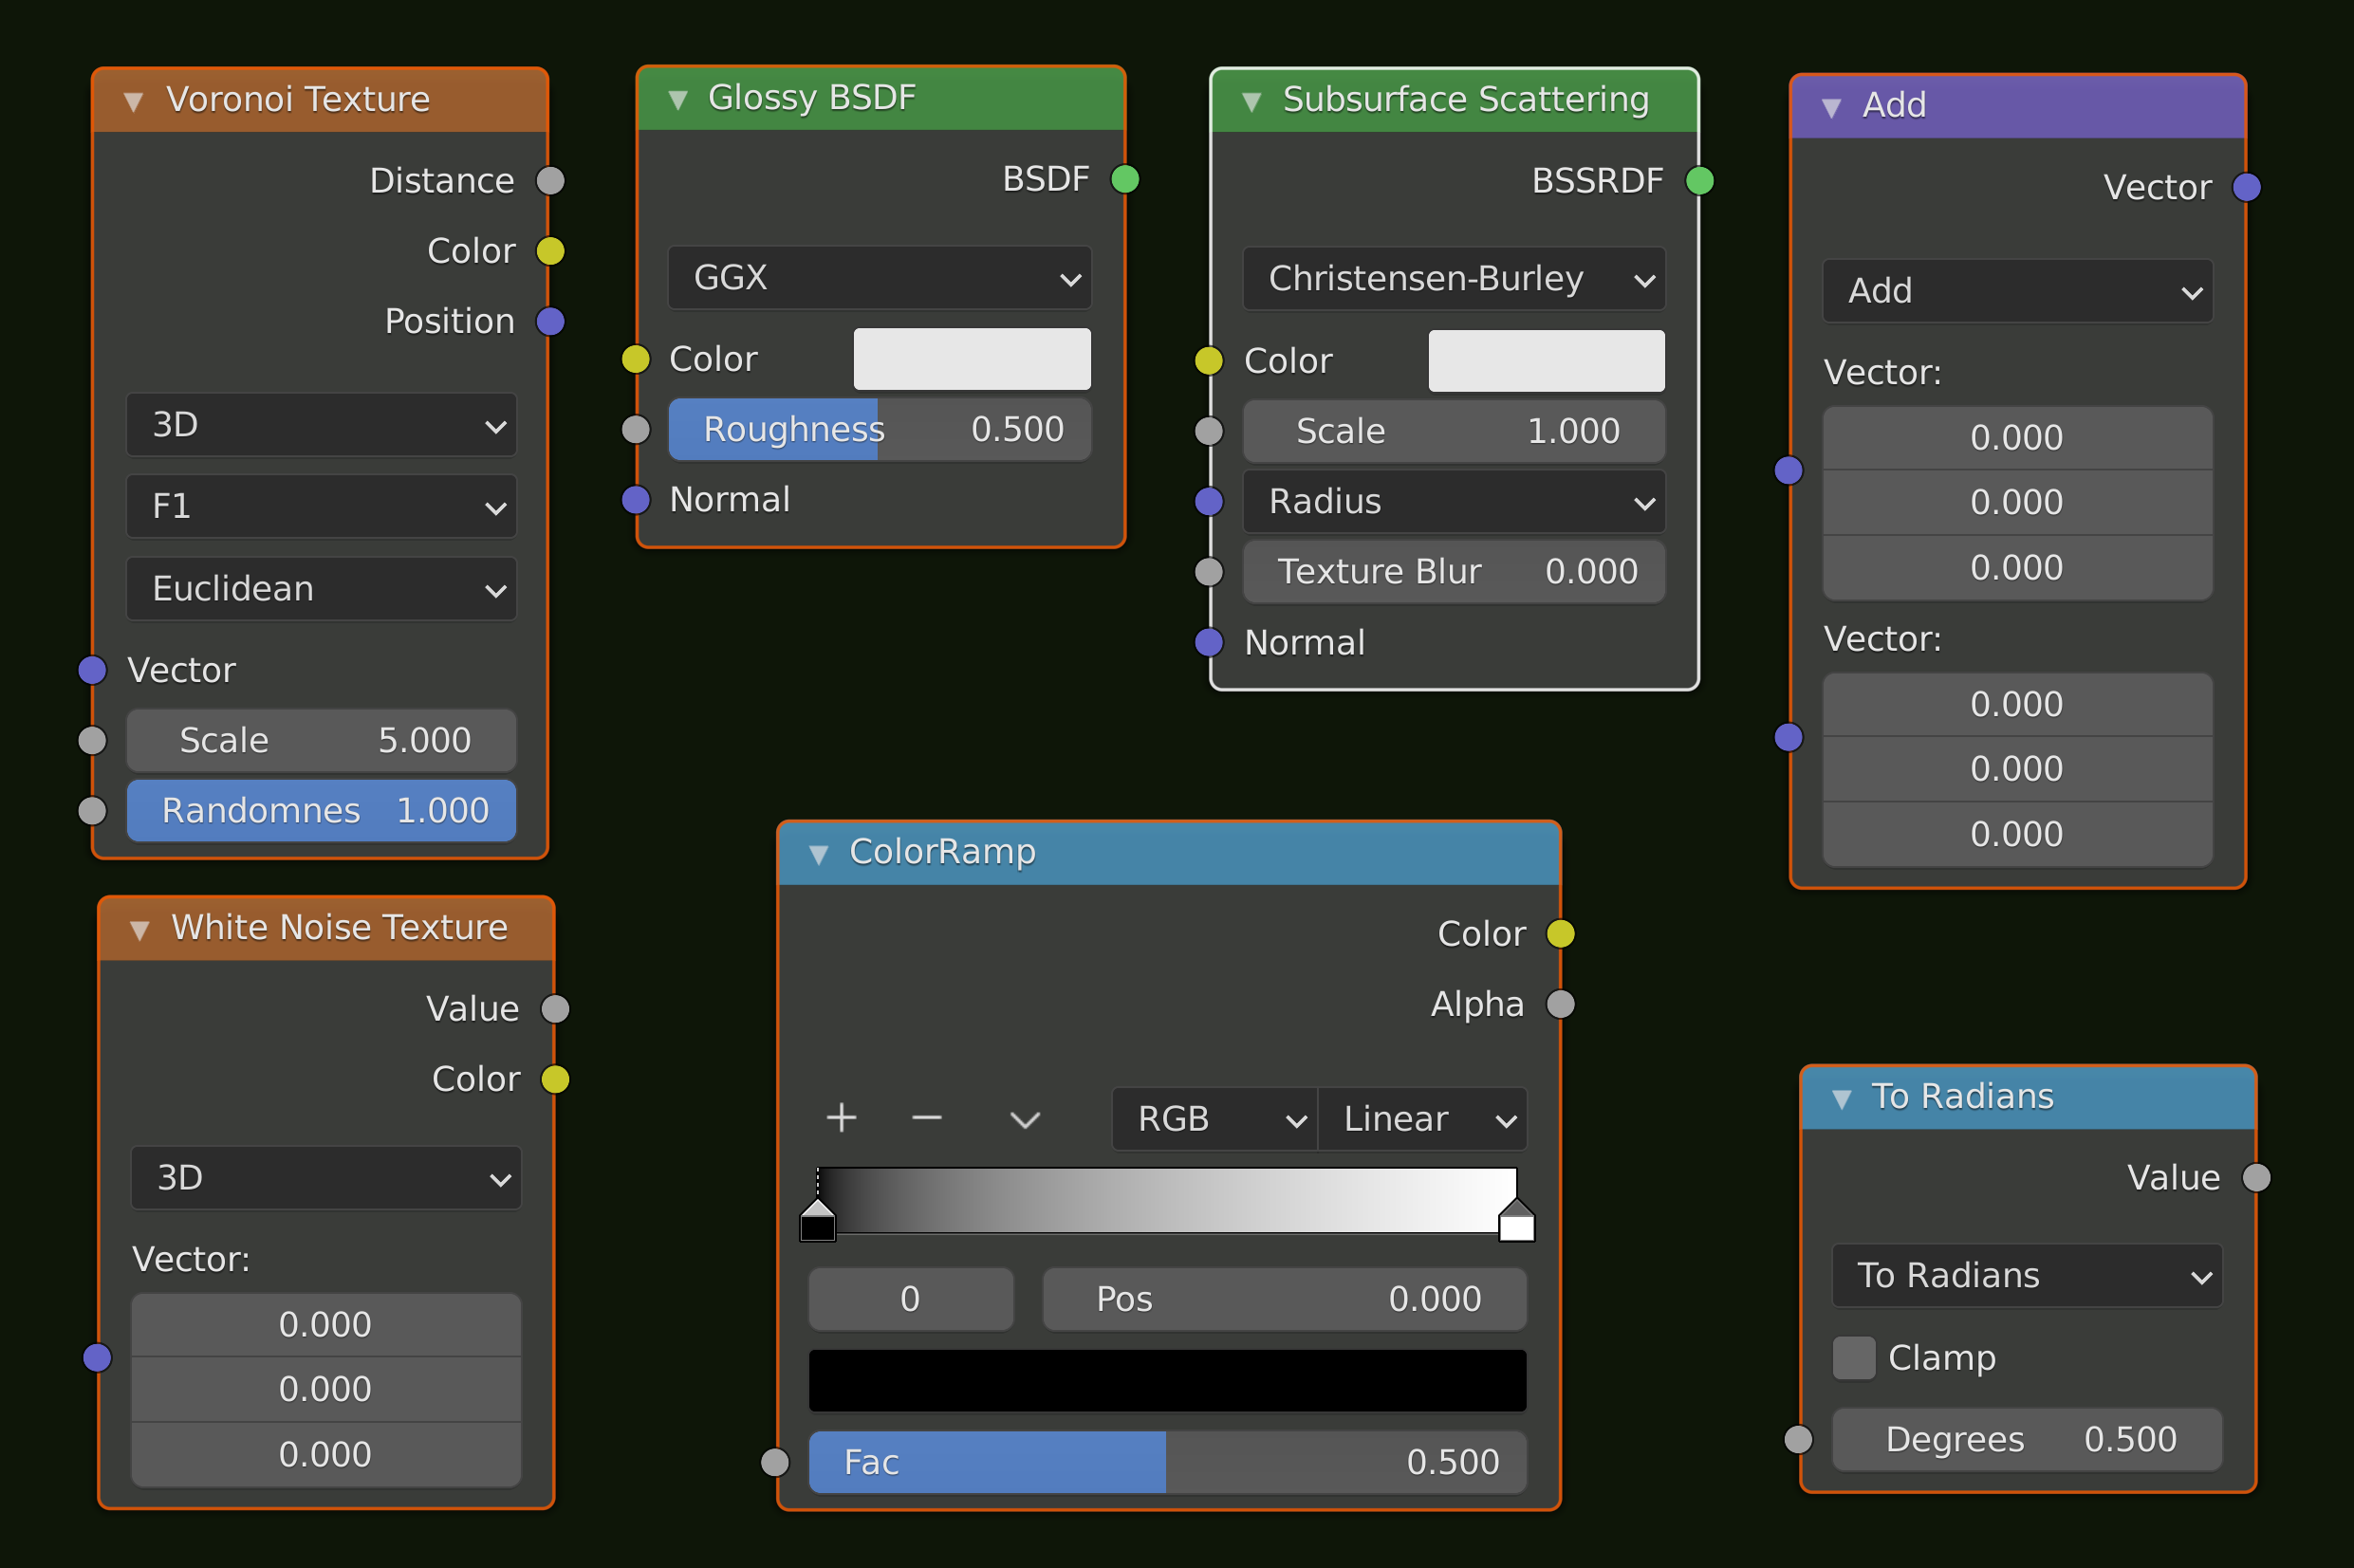Open the F1 feature dropdown

click(x=321, y=506)
